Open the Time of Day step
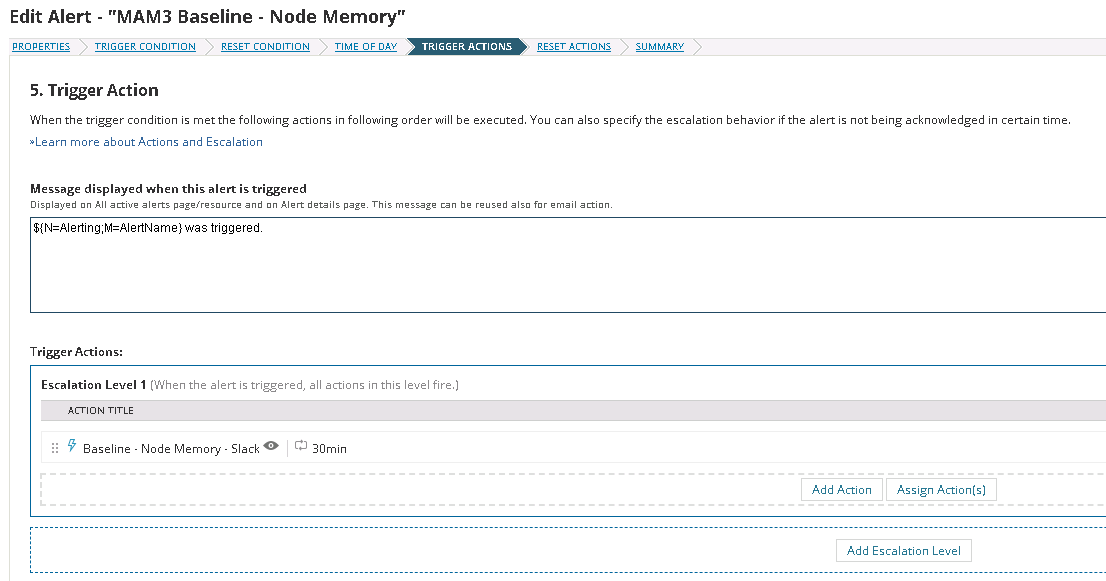This screenshot has height=581, width=1106. point(365,47)
